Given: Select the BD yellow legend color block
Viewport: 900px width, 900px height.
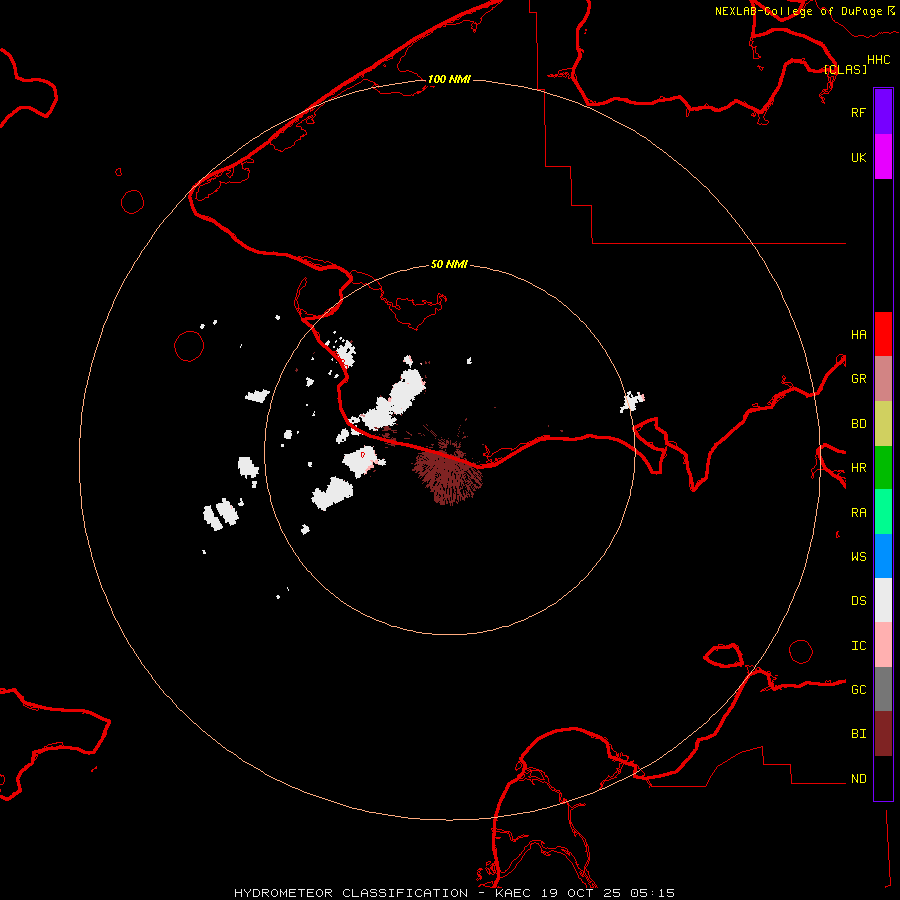Looking at the screenshot, I should [883, 423].
